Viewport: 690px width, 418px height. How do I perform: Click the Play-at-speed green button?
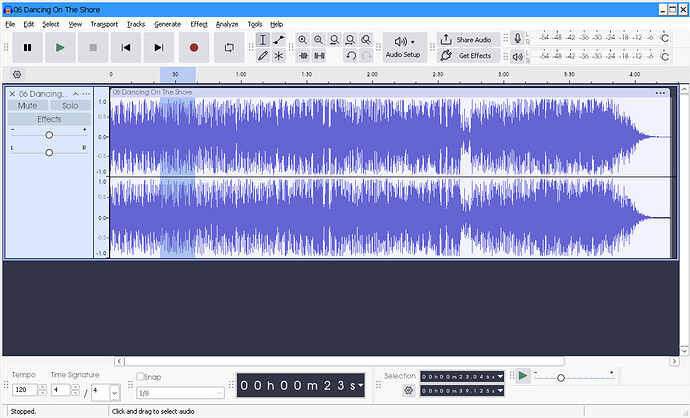tap(523, 376)
